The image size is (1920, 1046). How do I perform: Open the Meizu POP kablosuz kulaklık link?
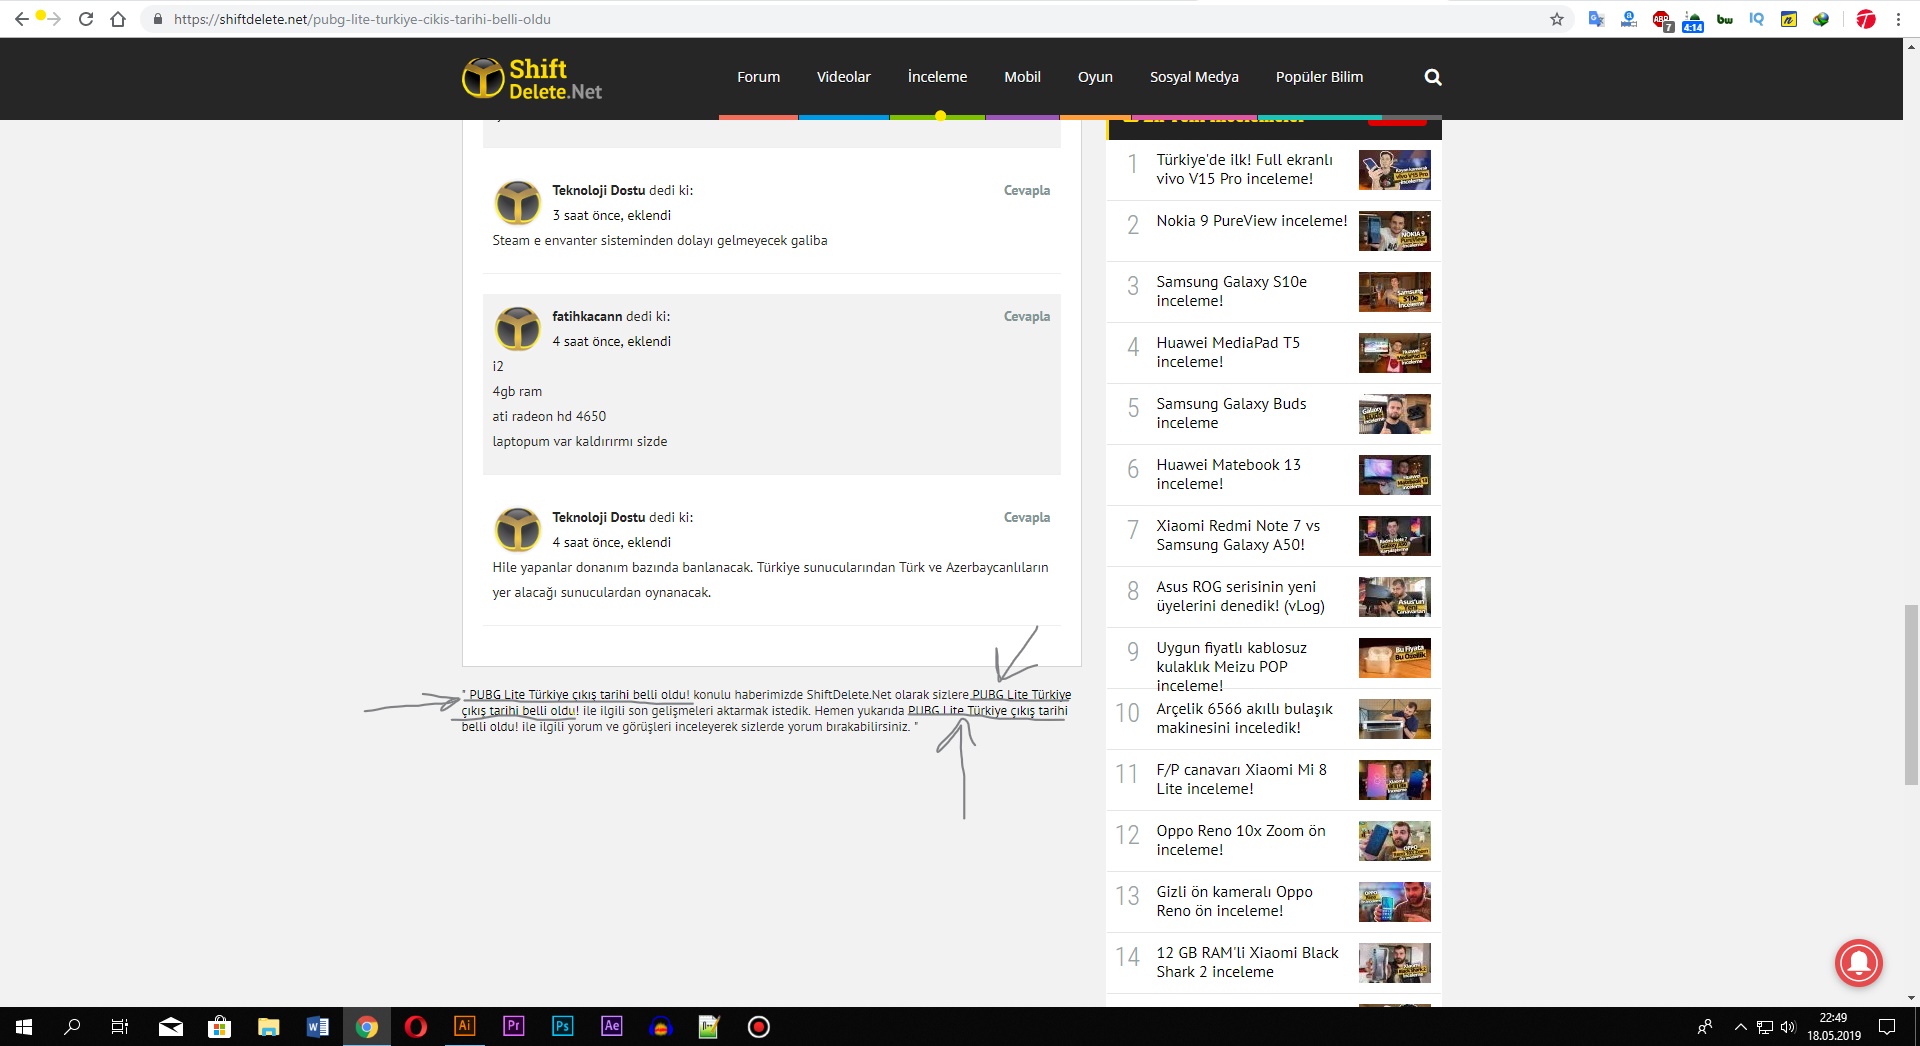coord(1232,666)
